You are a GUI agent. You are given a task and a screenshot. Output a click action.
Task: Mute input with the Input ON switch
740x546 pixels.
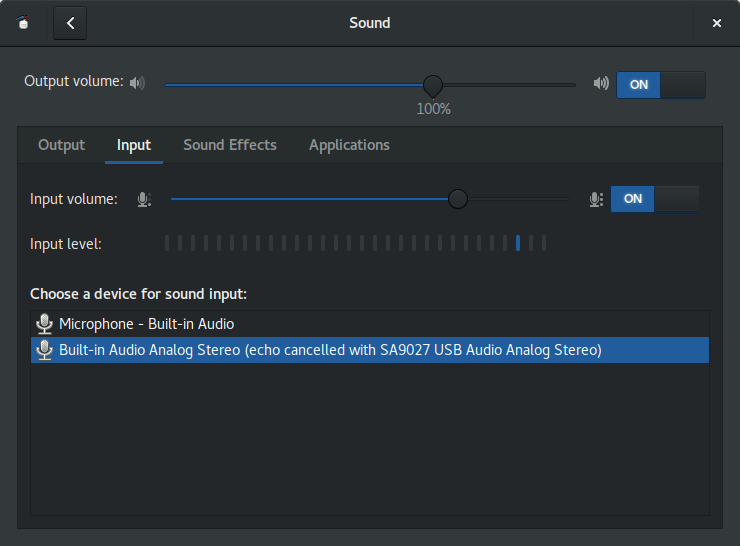pyautogui.click(x=655, y=199)
